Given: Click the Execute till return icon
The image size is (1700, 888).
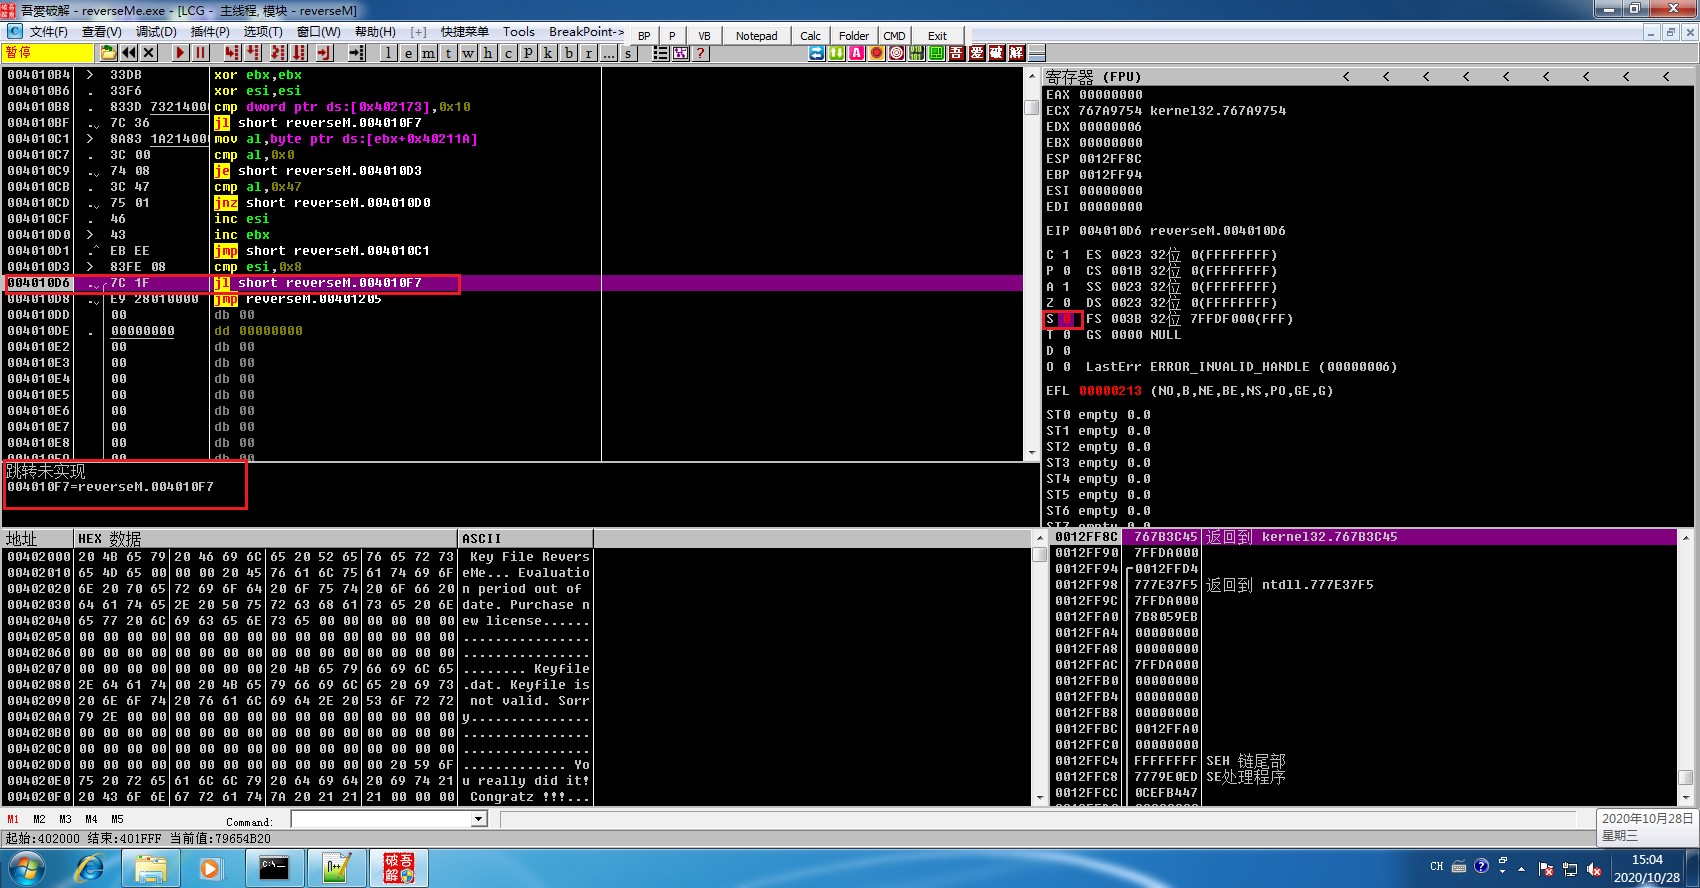Looking at the screenshot, I should [324, 53].
